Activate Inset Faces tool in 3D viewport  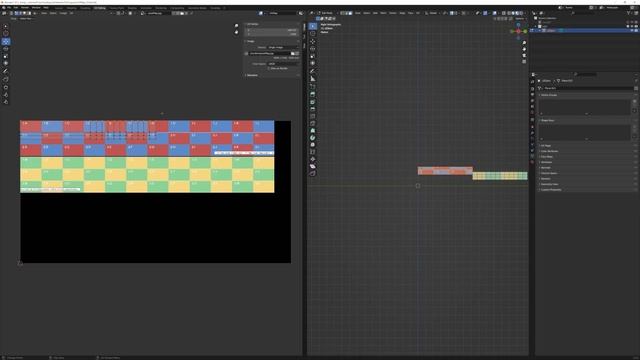(x=313, y=102)
